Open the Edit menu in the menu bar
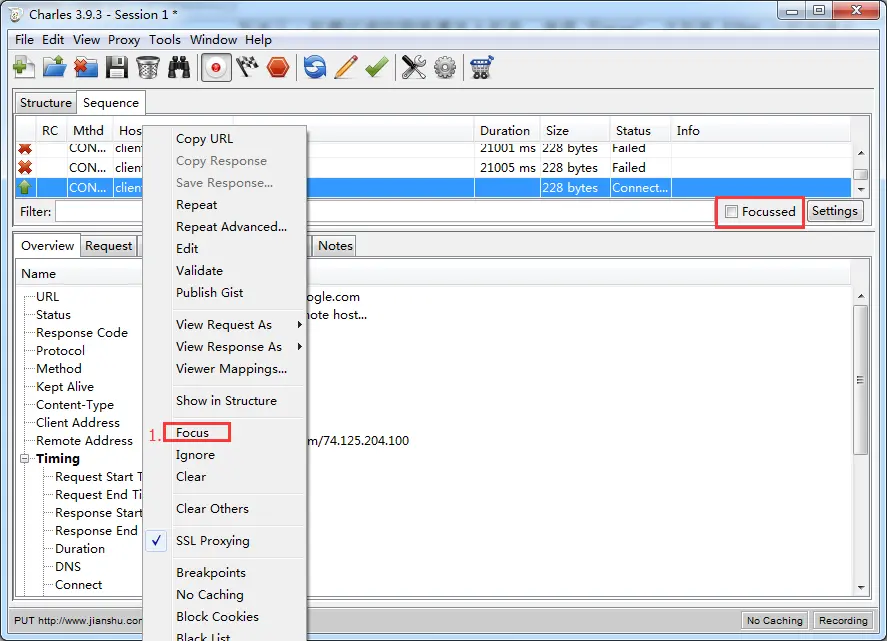Viewport: 887px width, 641px height. click(53, 40)
